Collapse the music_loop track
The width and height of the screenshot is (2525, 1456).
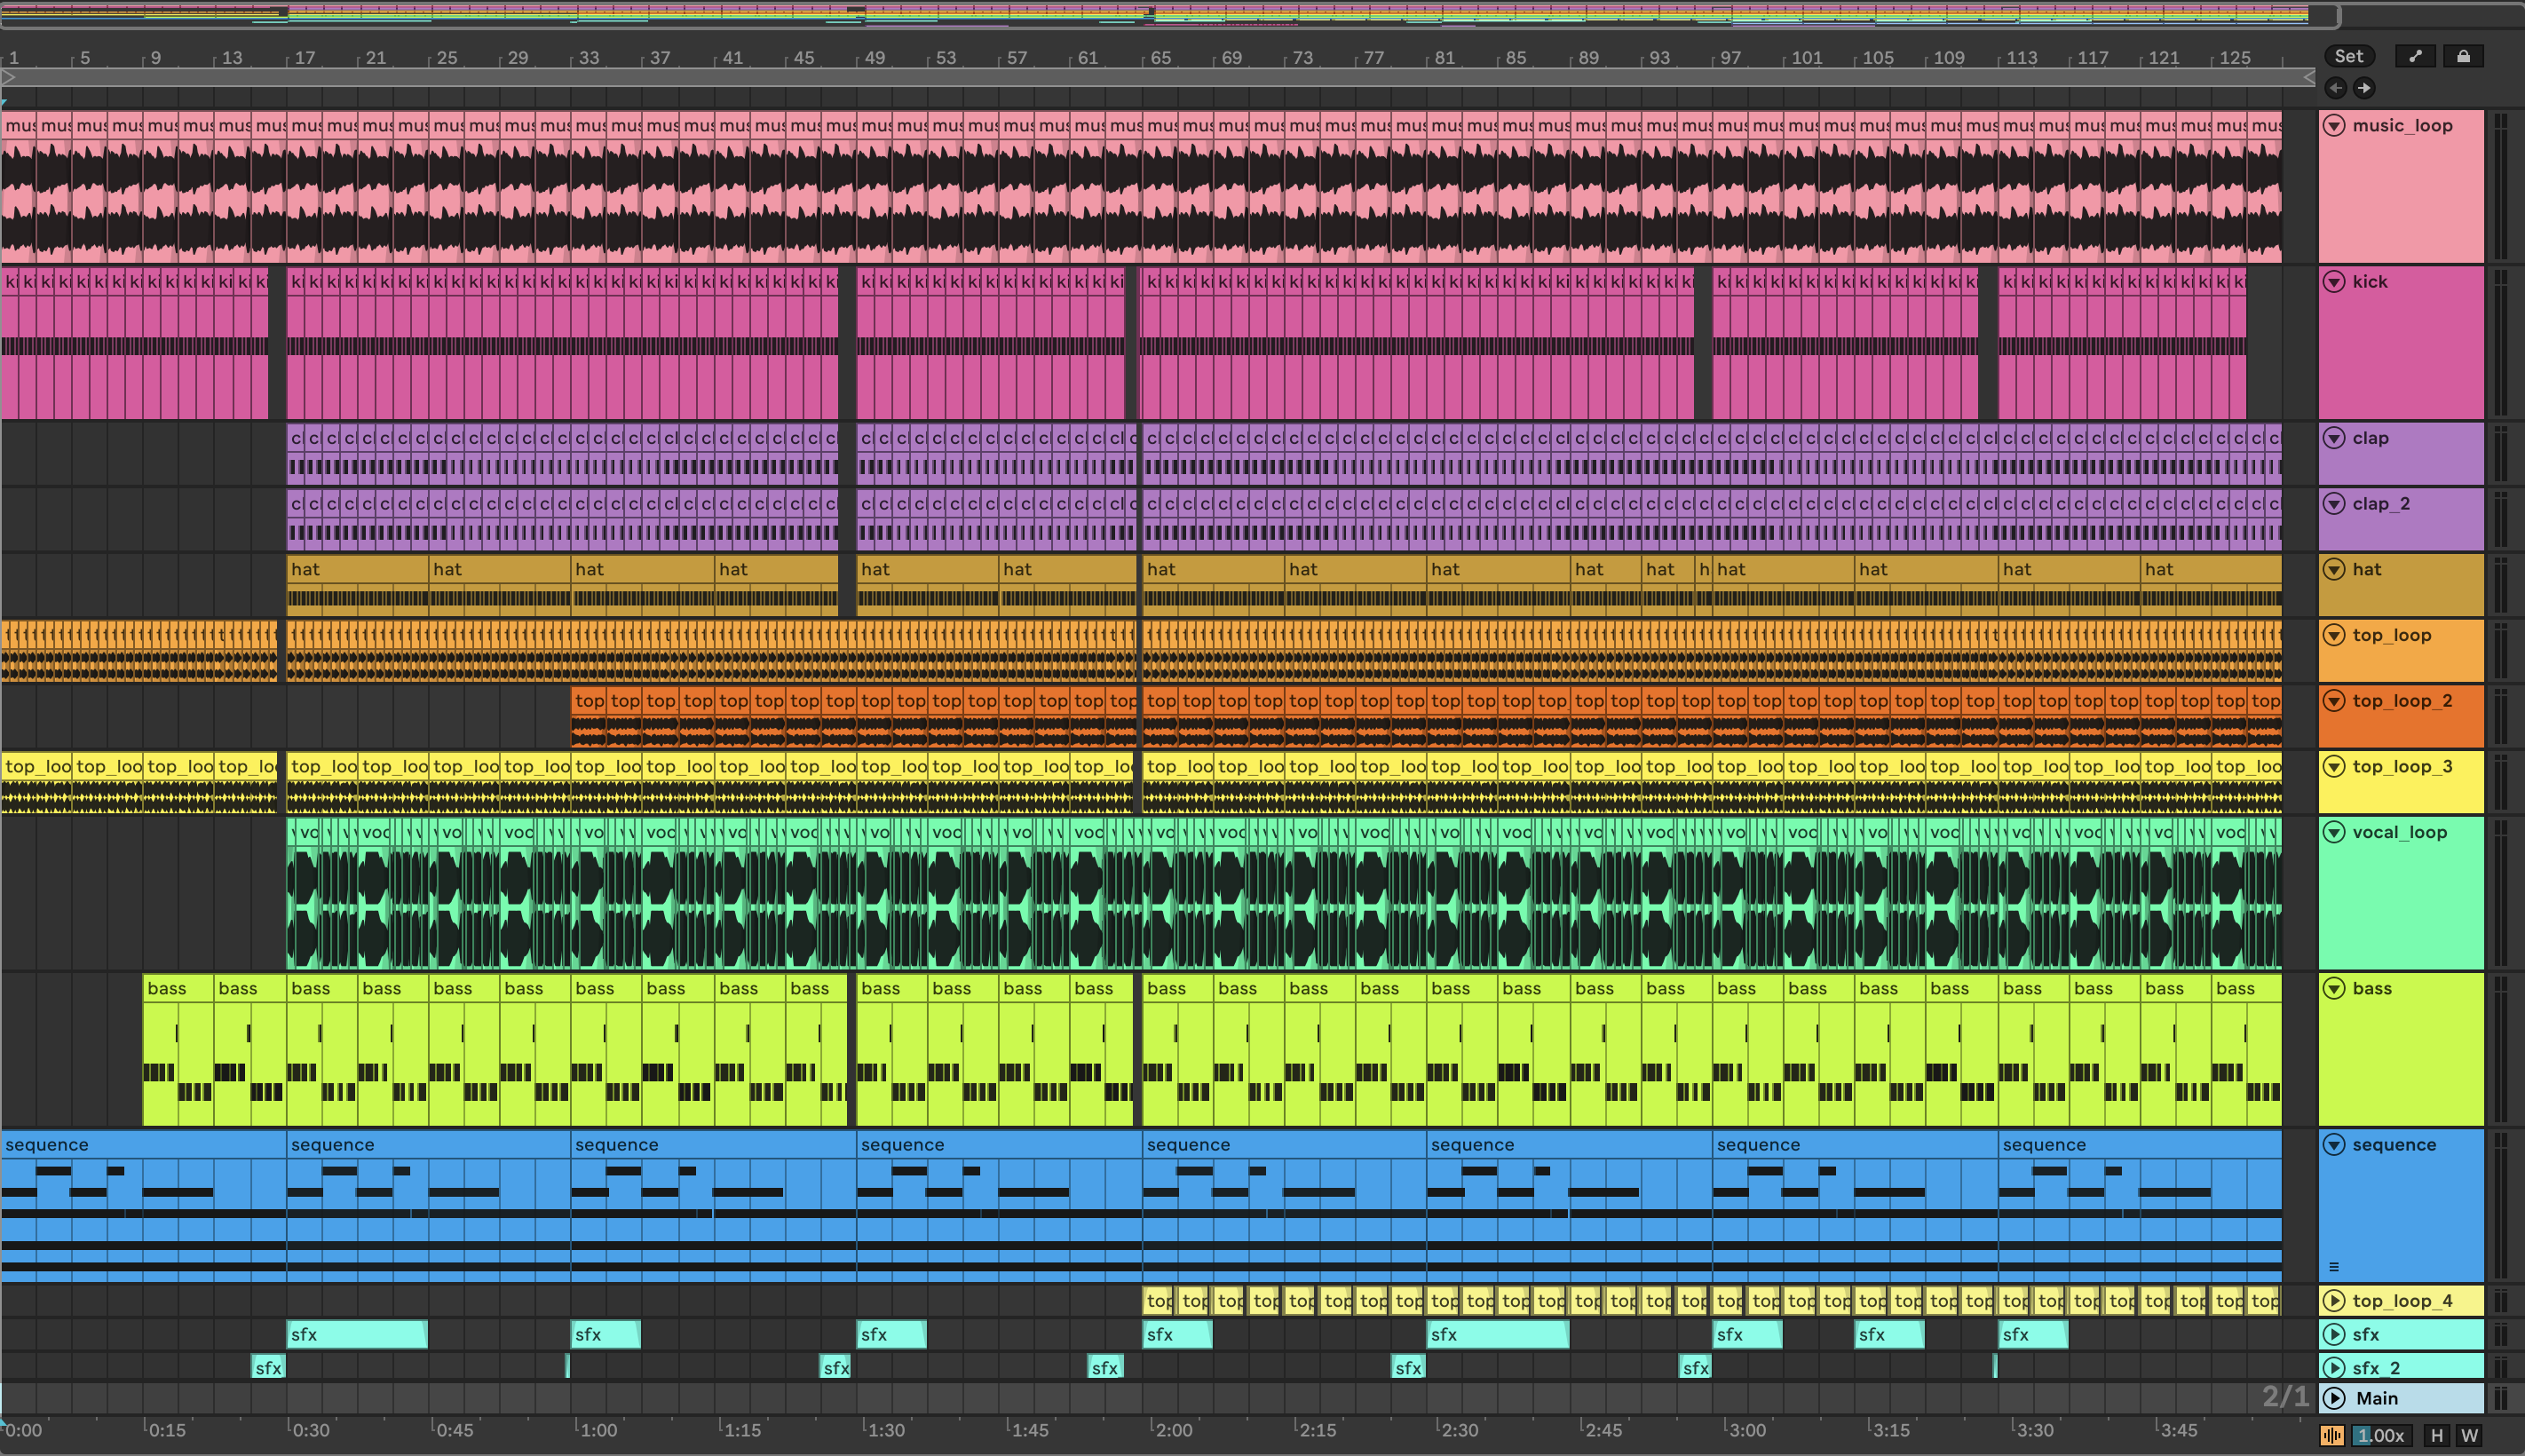coord(2334,126)
